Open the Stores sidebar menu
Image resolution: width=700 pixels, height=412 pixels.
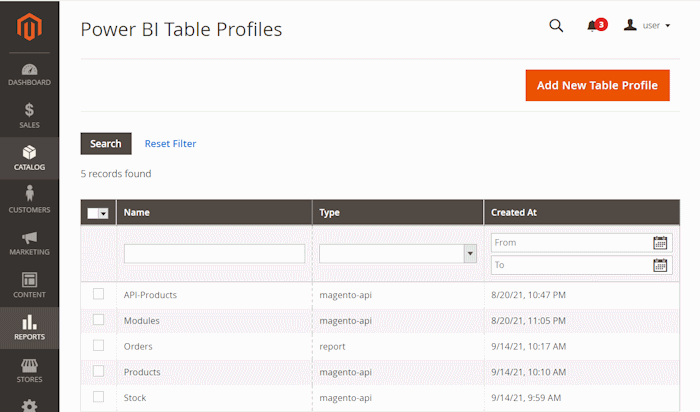point(29,370)
